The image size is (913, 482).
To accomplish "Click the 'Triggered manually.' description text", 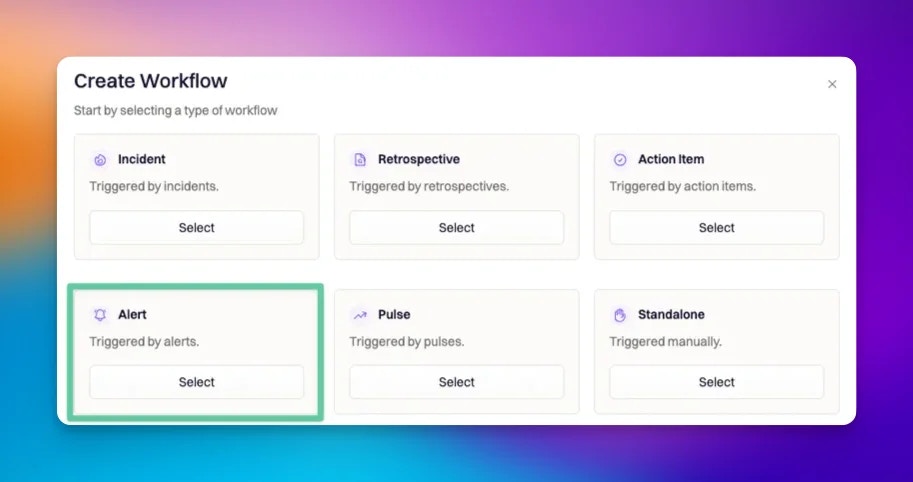I will coord(666,342).
